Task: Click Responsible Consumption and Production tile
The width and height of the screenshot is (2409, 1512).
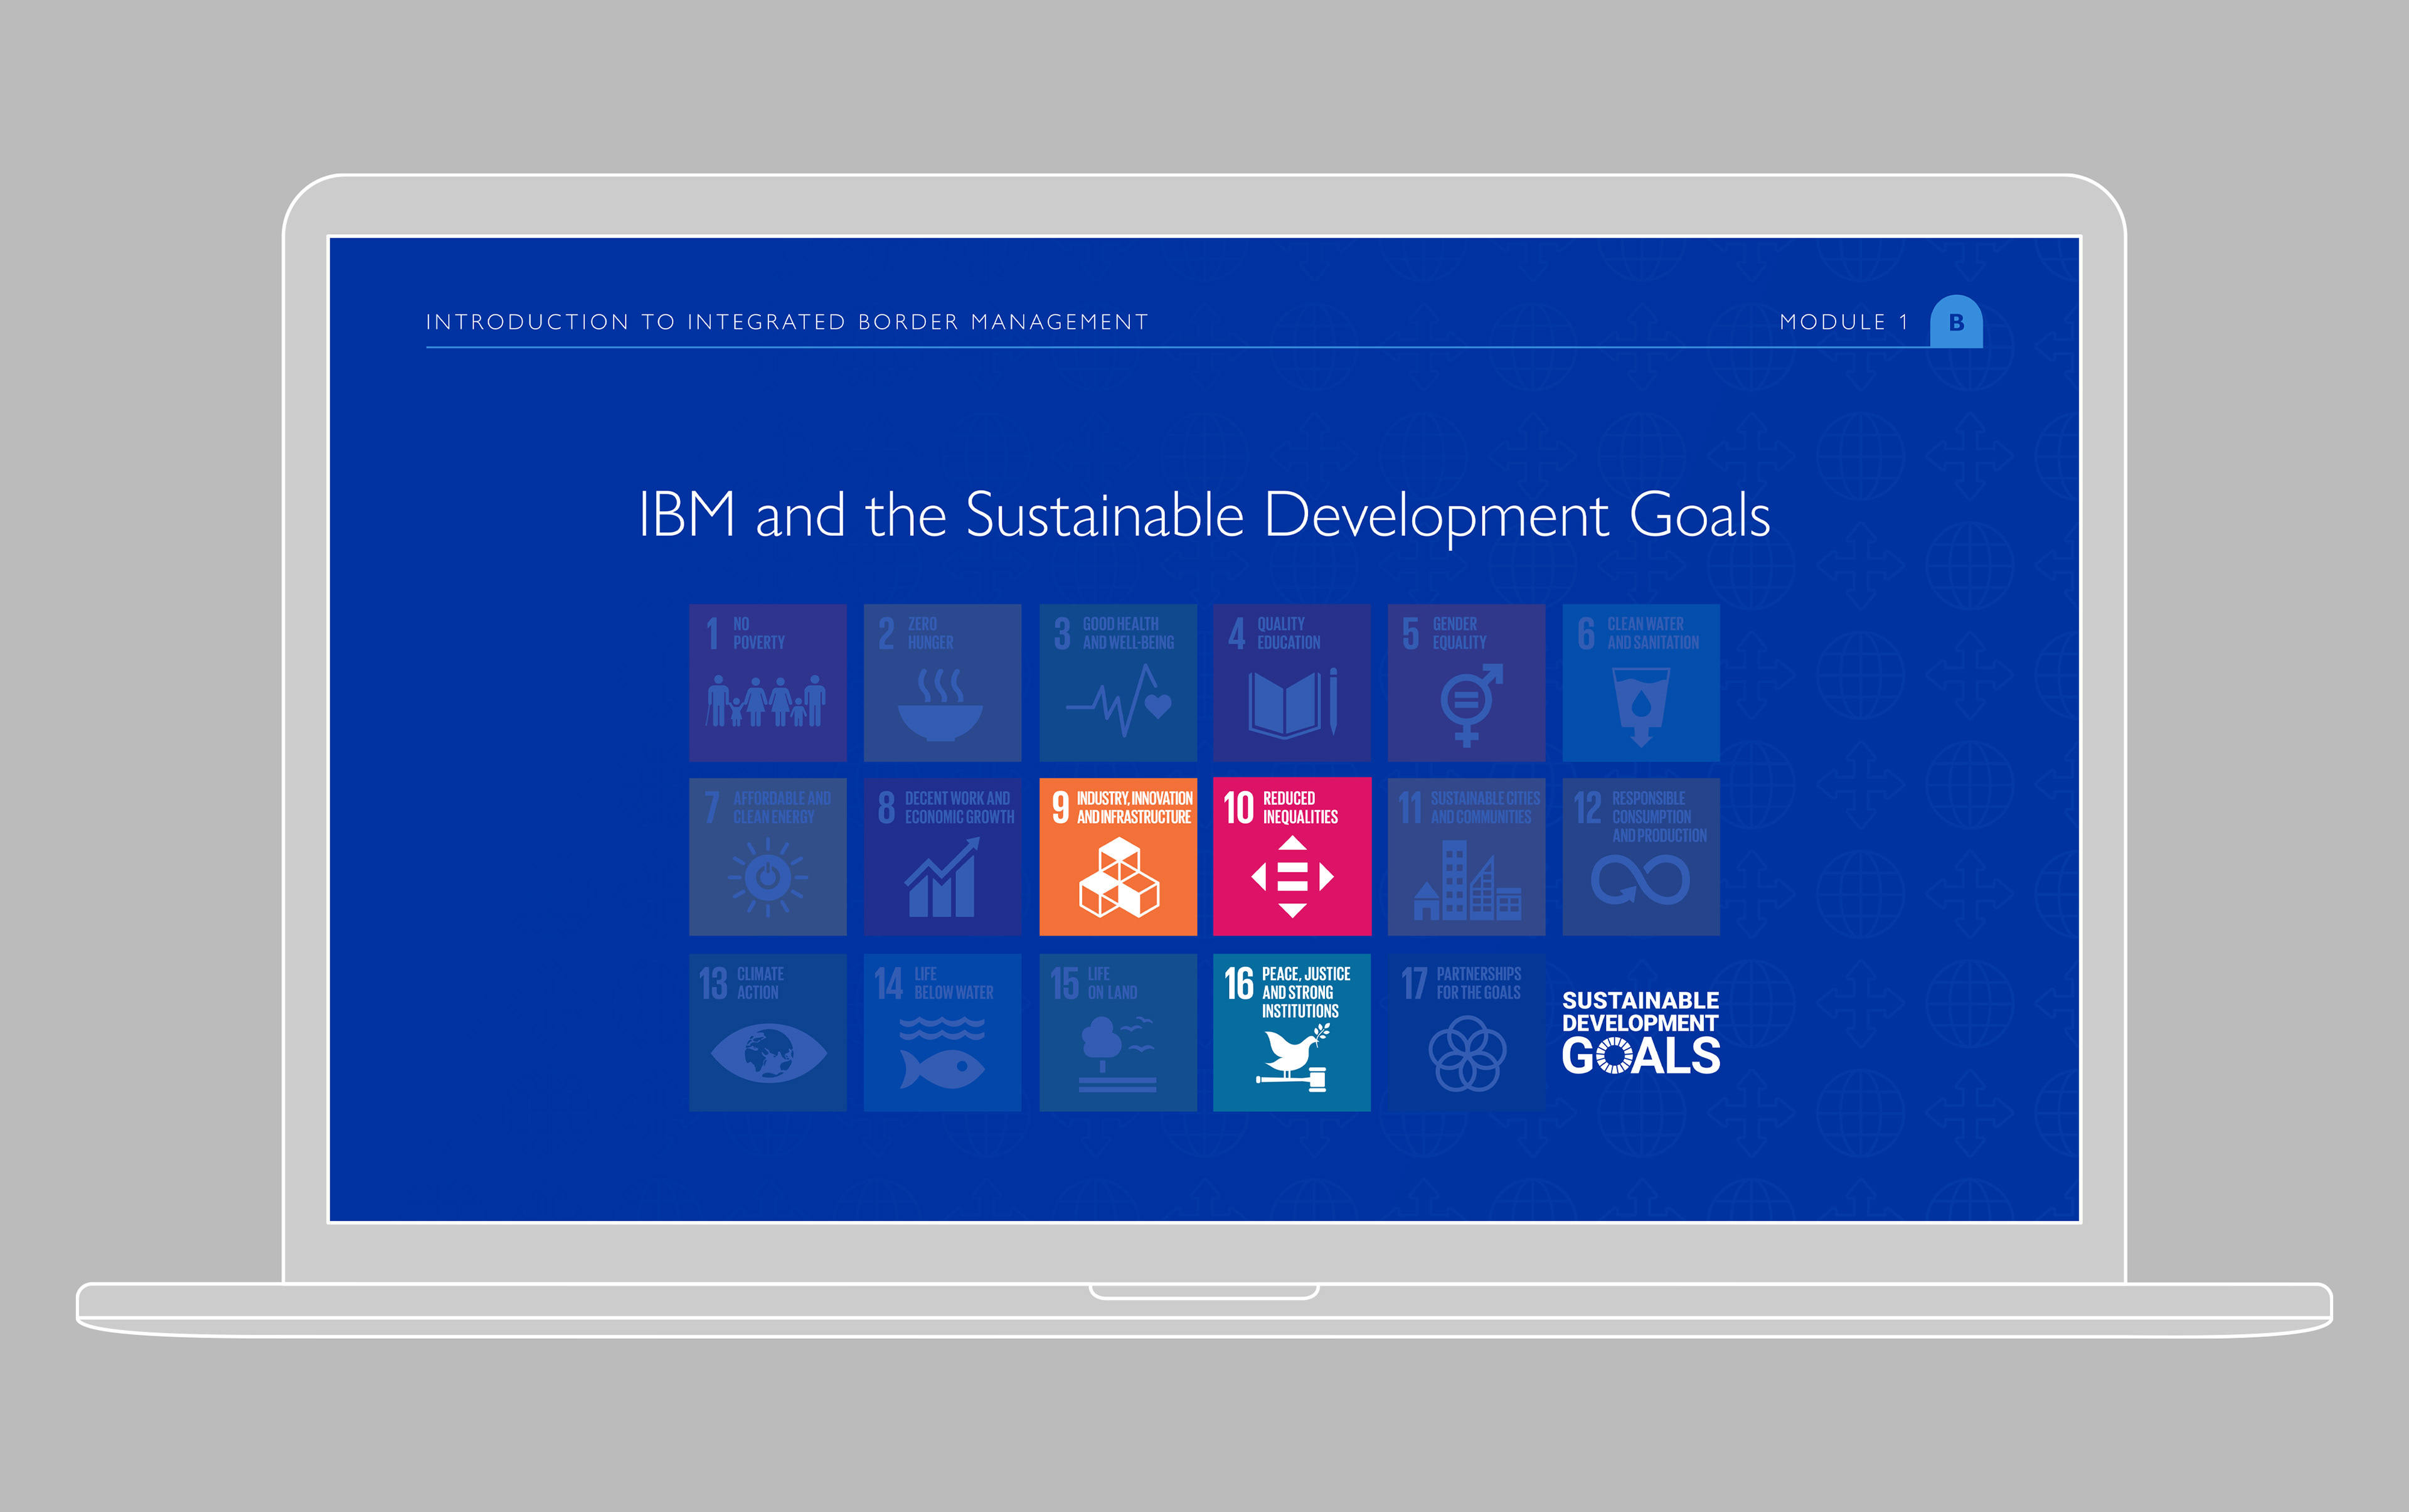Action: point(1640,857)
